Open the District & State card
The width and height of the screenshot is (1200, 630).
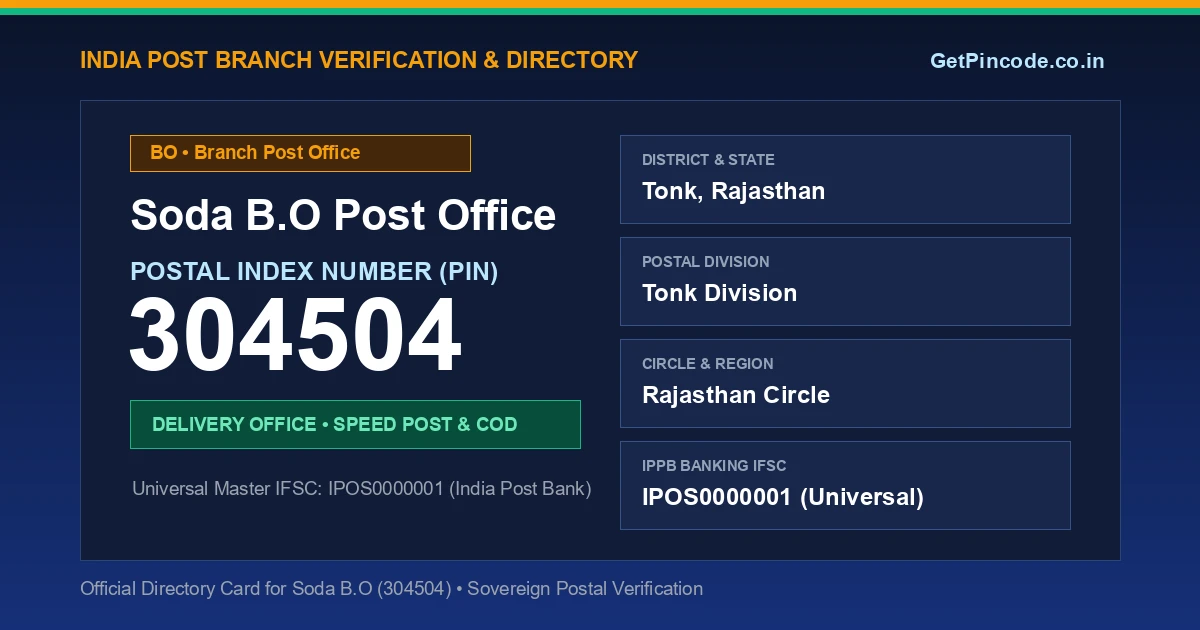tap(845, 179)
